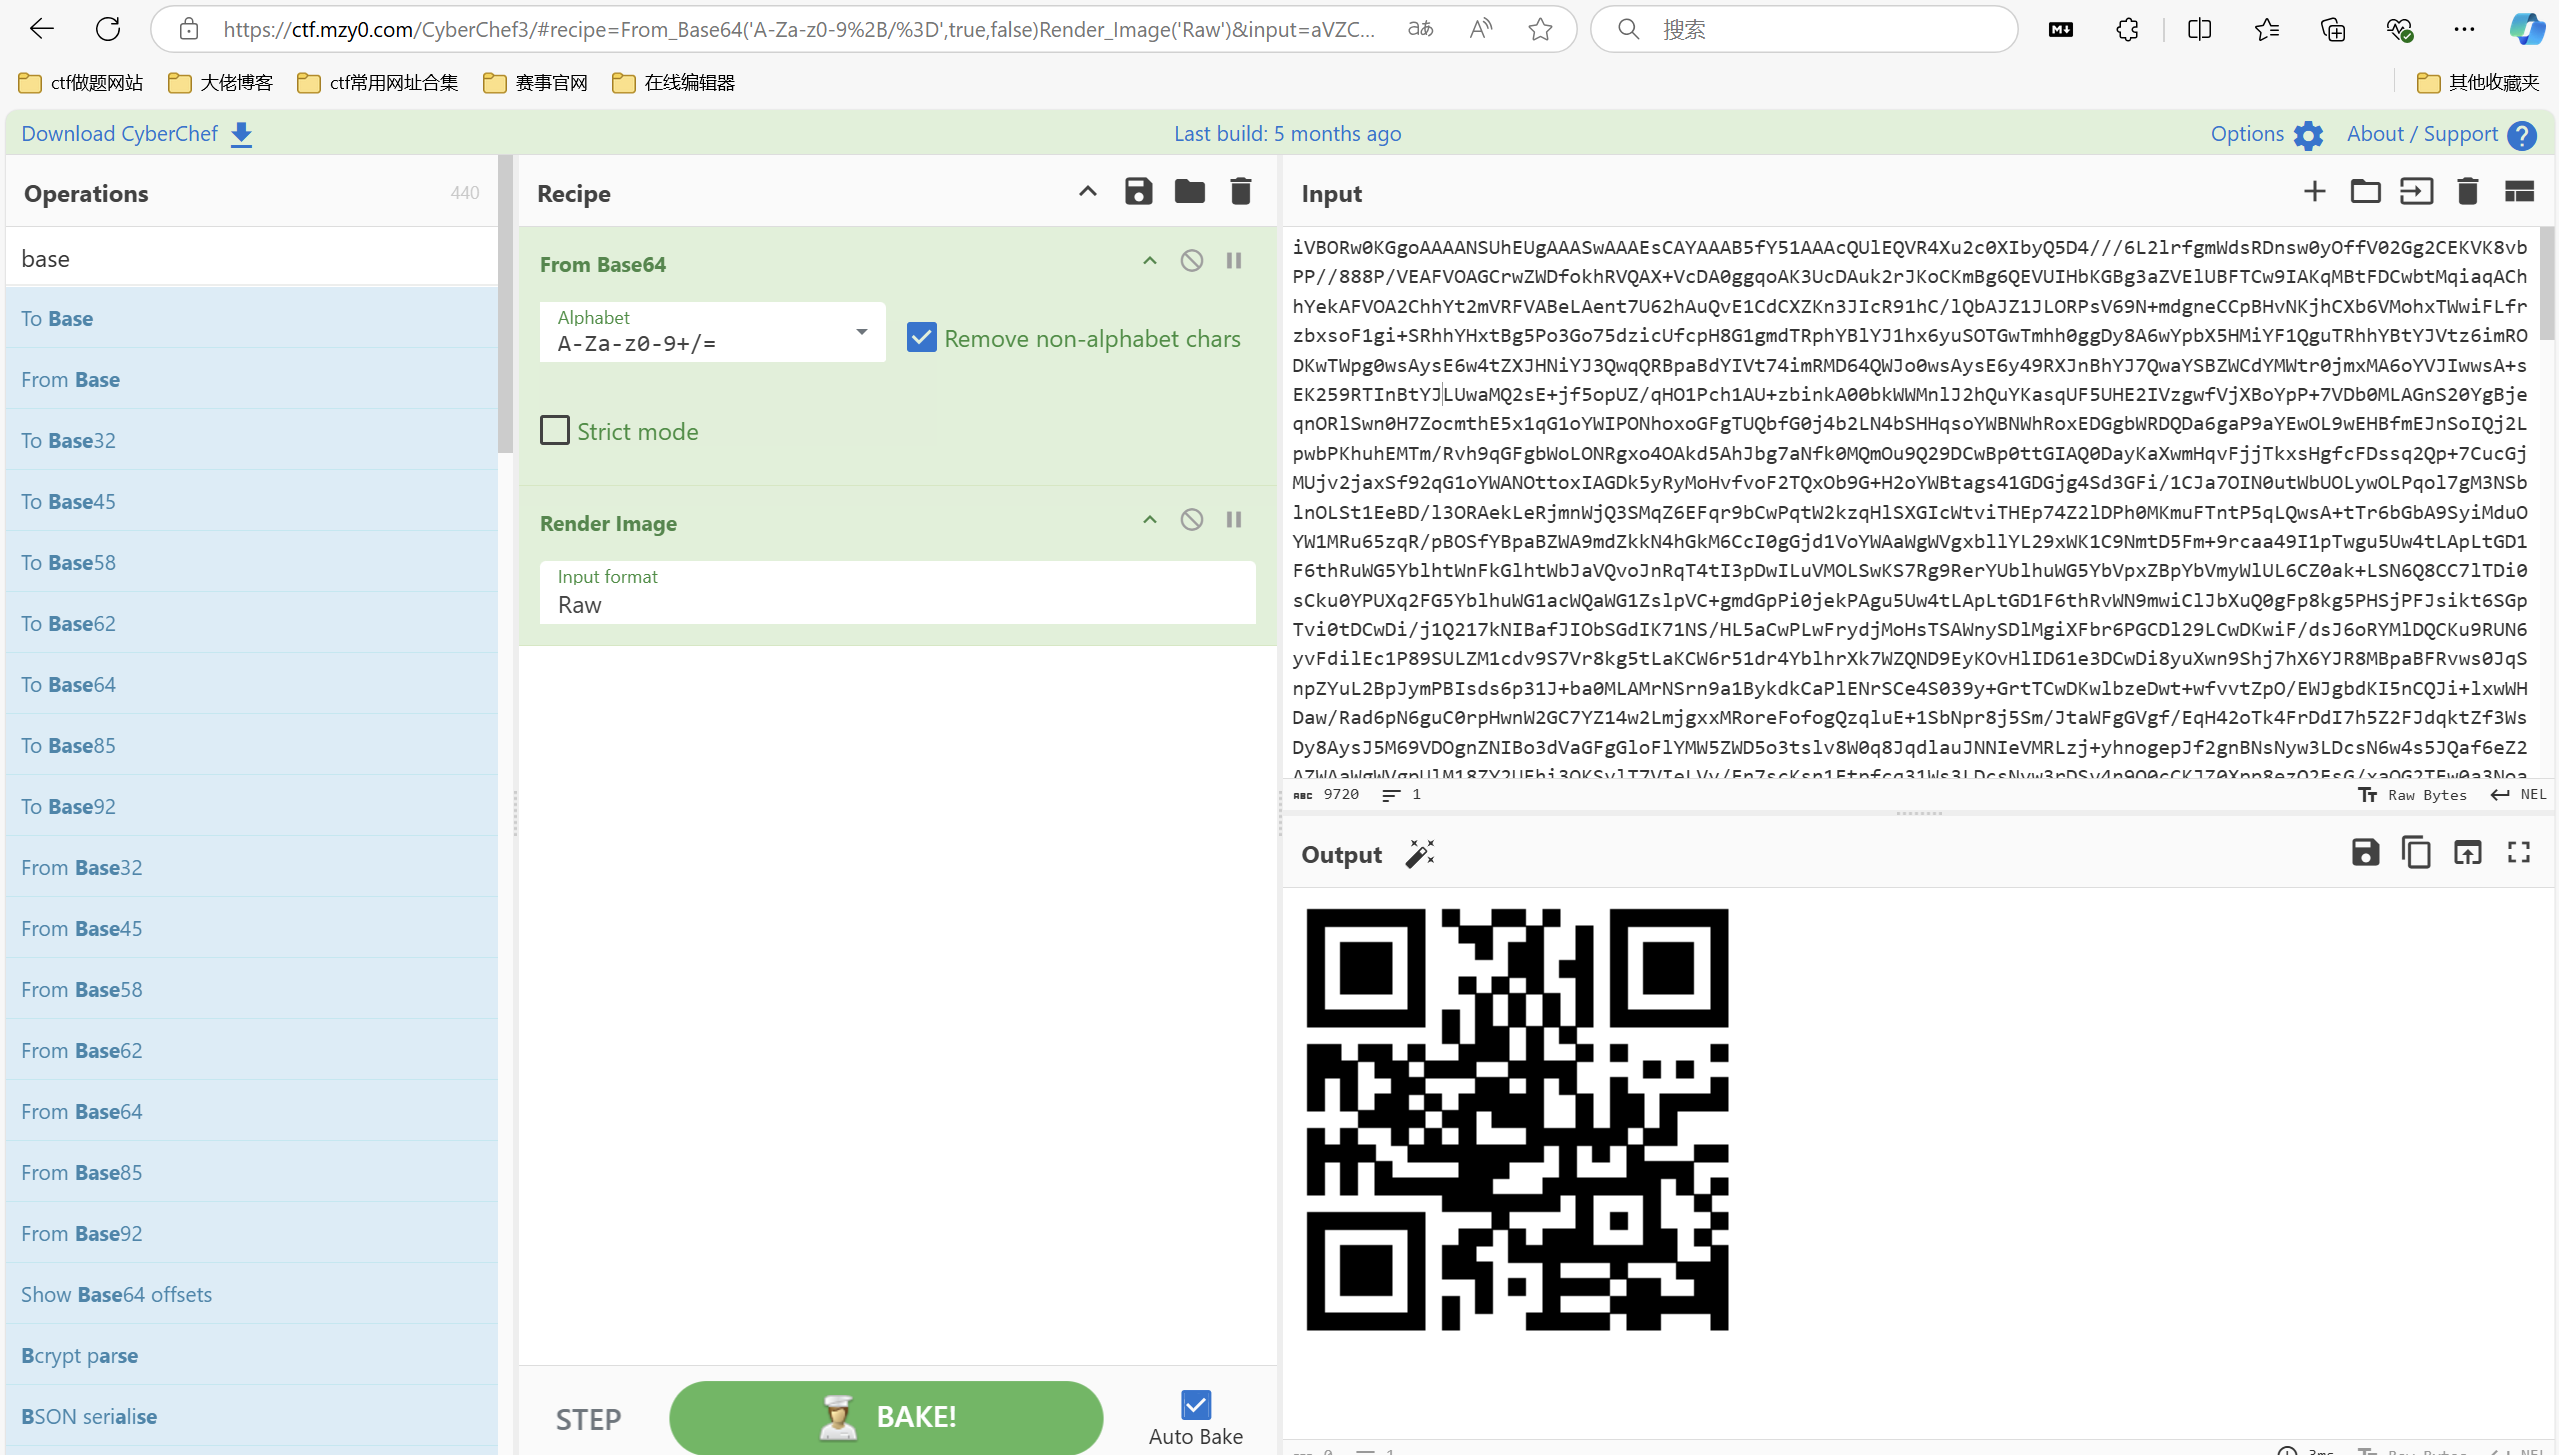This screenshot has width=2559, height=1455.
Task: Clear input and output trash icon
Action: click(2467, 191)
